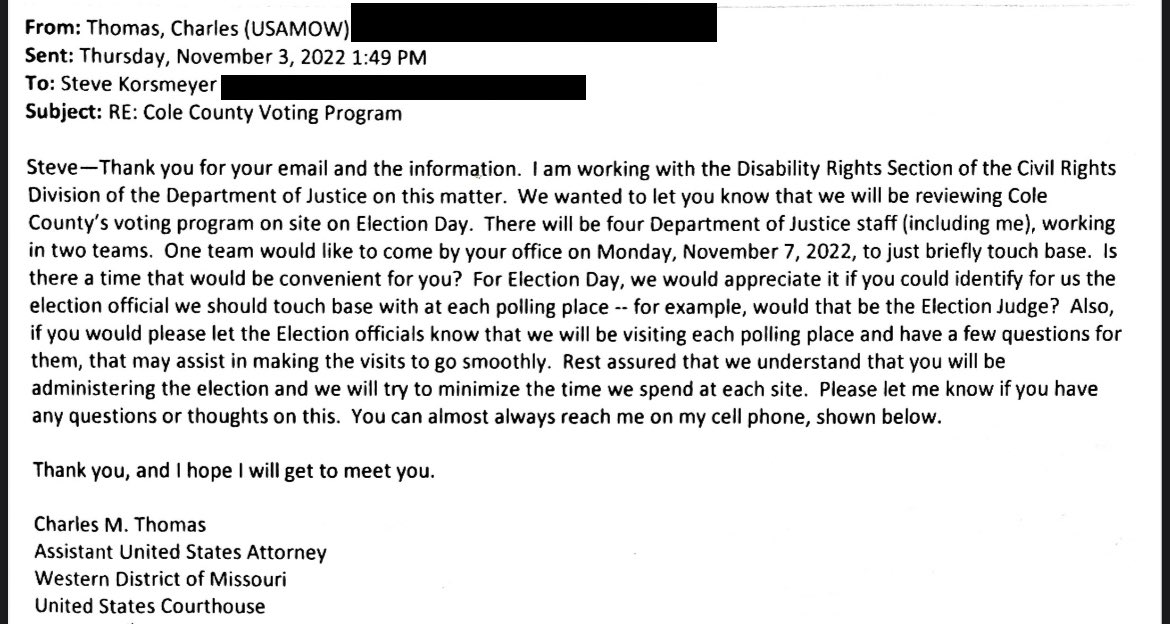Viewport: 1170px width, 624px height.
Task: Click the redacted box after the sender name
Action: (534, 22)
